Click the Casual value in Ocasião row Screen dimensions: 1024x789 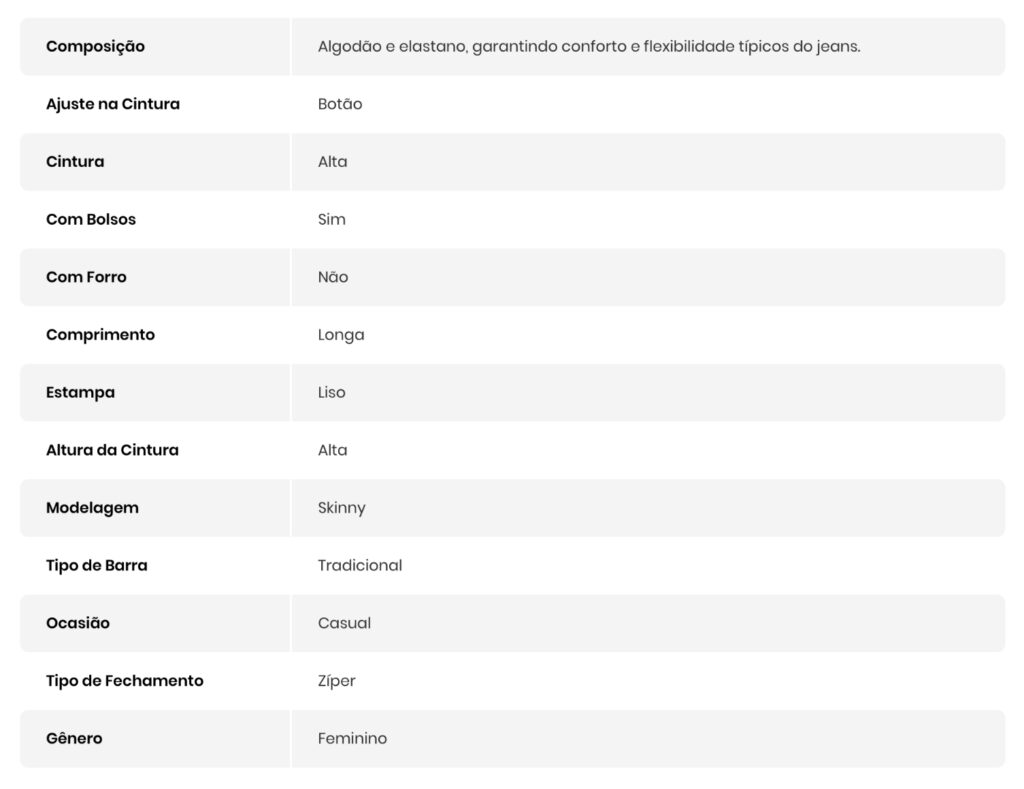(x=344, y=623)
